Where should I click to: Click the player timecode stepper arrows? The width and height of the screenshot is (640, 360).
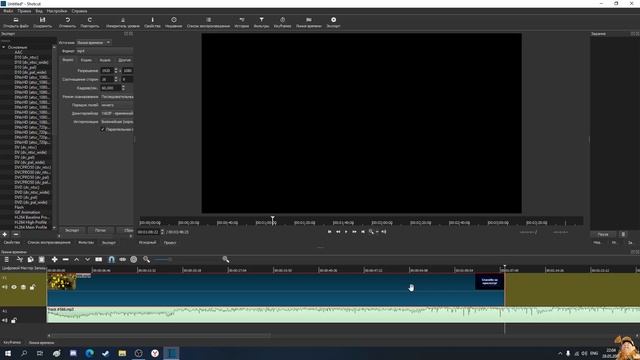[x=162, y=232]
